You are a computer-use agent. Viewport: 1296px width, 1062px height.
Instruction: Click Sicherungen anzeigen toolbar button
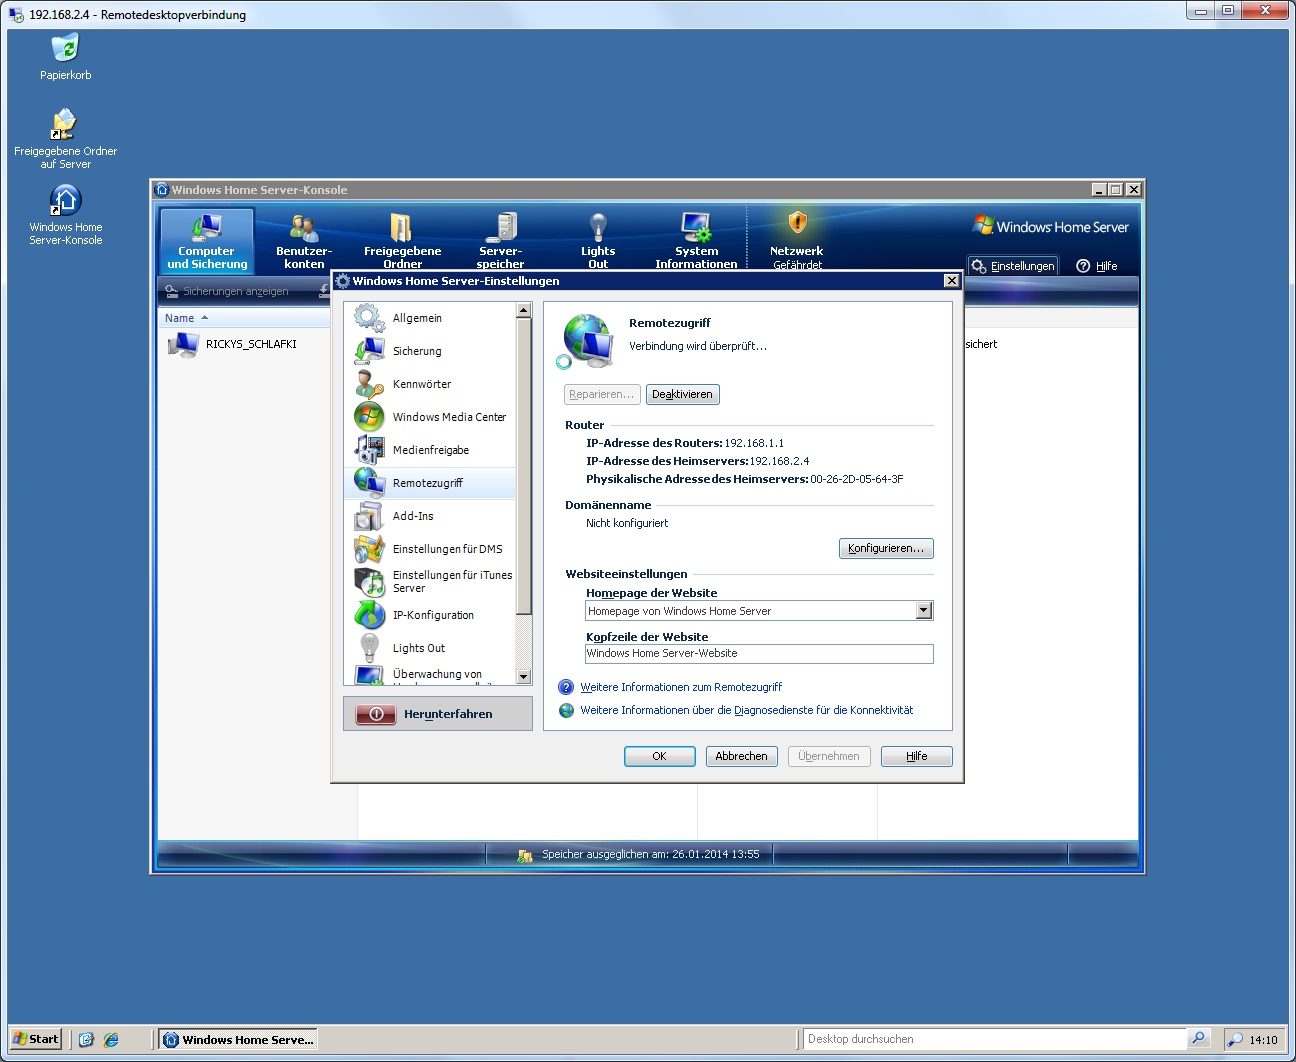(x=227, y=291)
